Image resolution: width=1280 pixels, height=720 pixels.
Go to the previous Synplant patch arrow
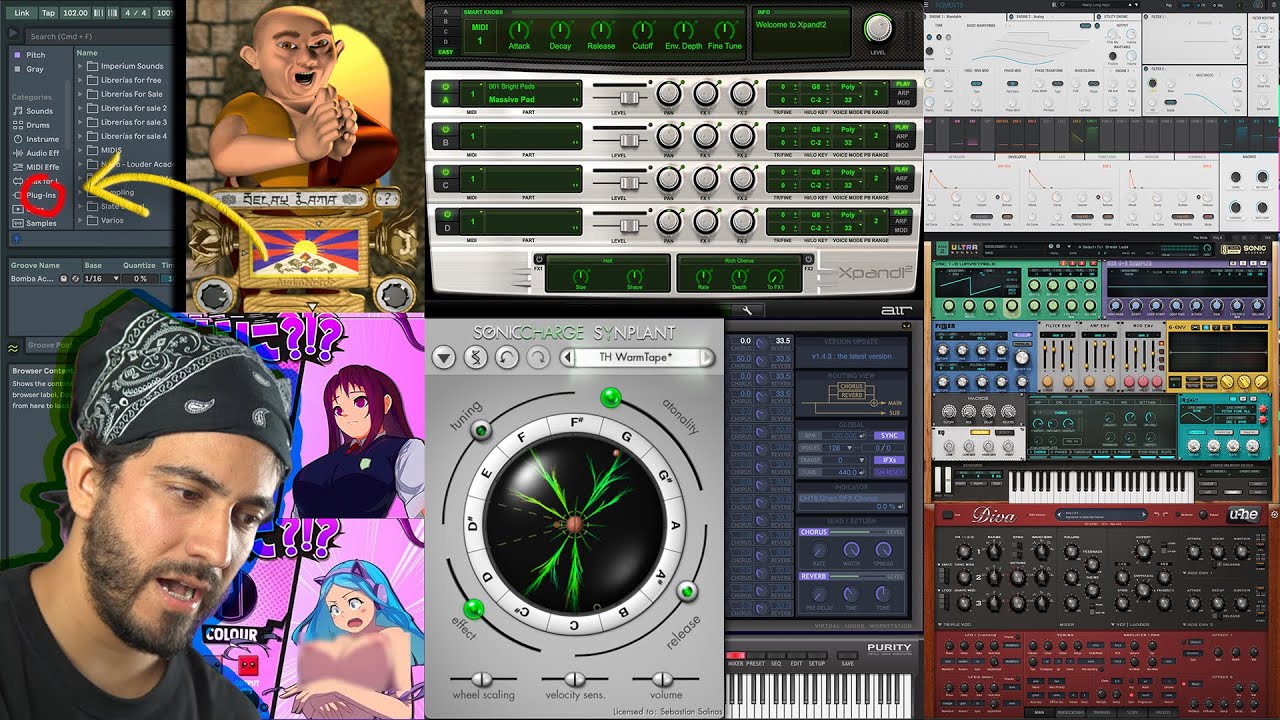(x=569, y=357)
